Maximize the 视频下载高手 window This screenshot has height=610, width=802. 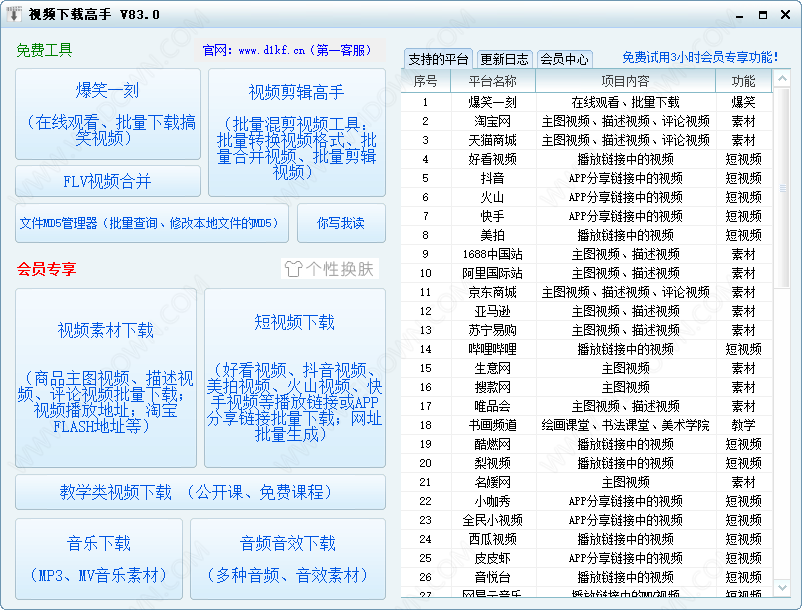point(763,15)
